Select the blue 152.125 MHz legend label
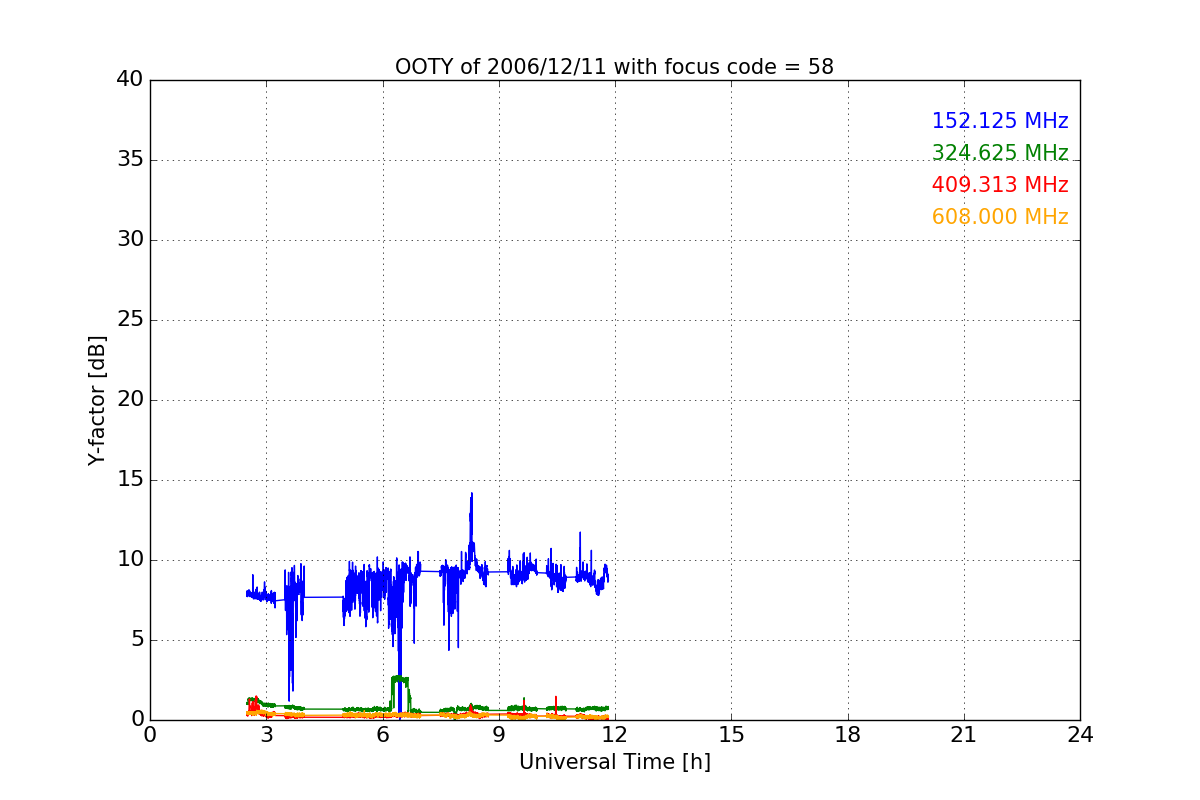Viewport: 1200px width, 800px height. pos(1000,121)
